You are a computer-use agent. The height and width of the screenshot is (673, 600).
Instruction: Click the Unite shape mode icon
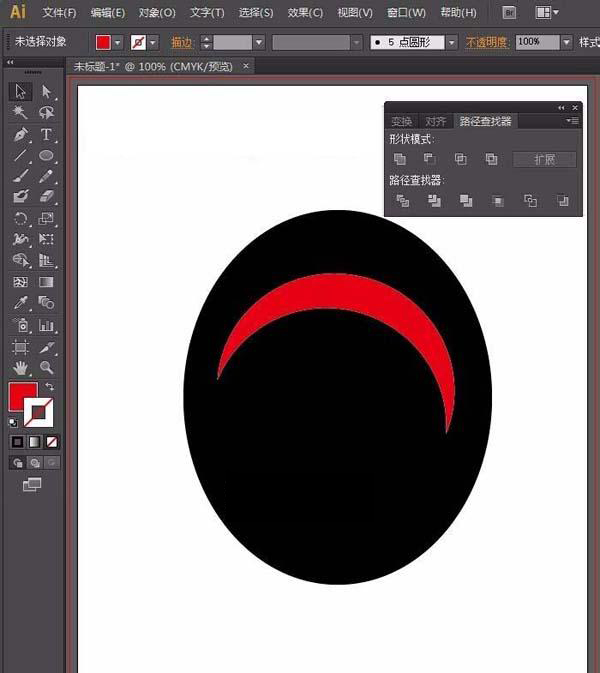(x=400, y=159)
